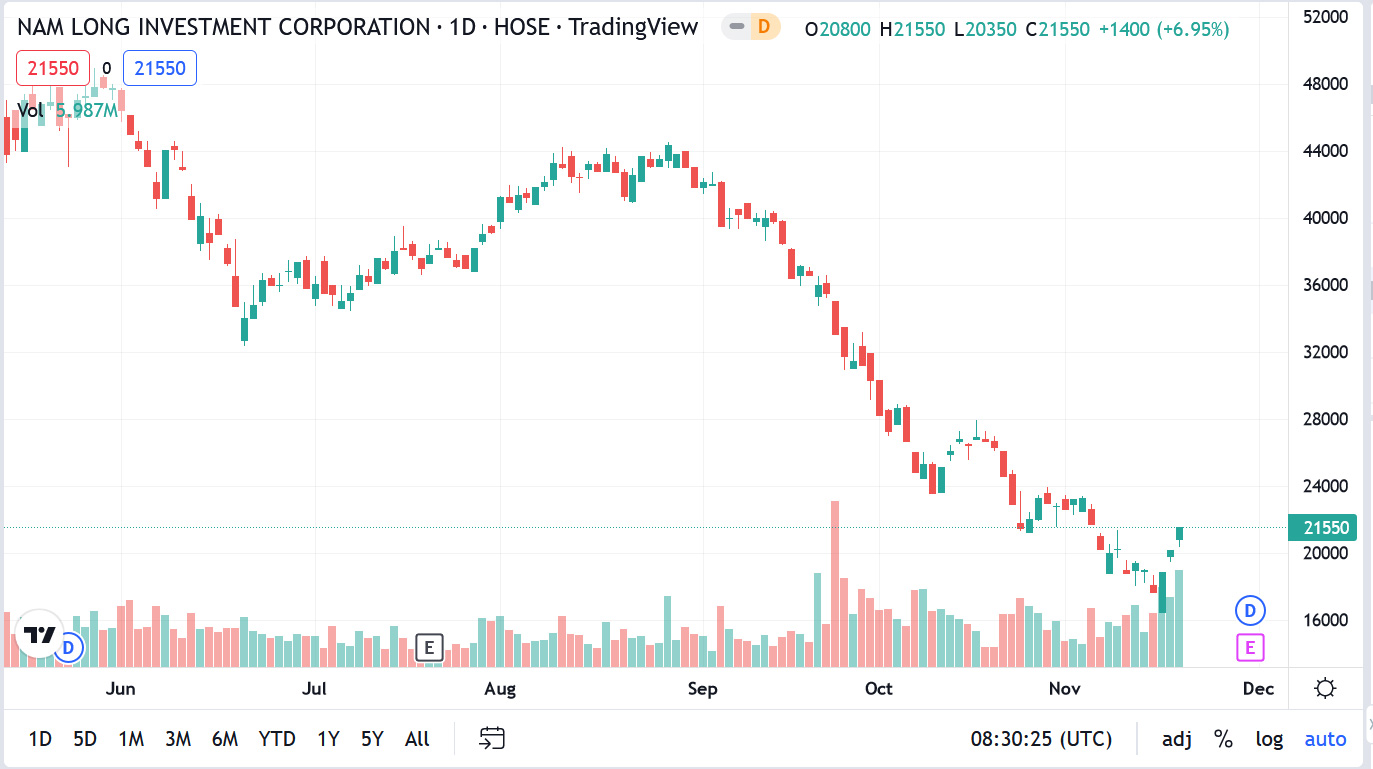Click the blue 21550 buy price button
Screen dimensions: 1373x769
click(x=160, y=68)
